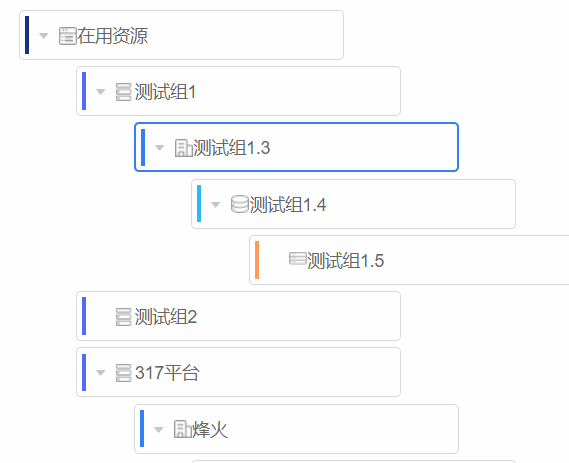
Task: Click the database cylinder icon beside 测试组1.4
Action: pos(240,204)
